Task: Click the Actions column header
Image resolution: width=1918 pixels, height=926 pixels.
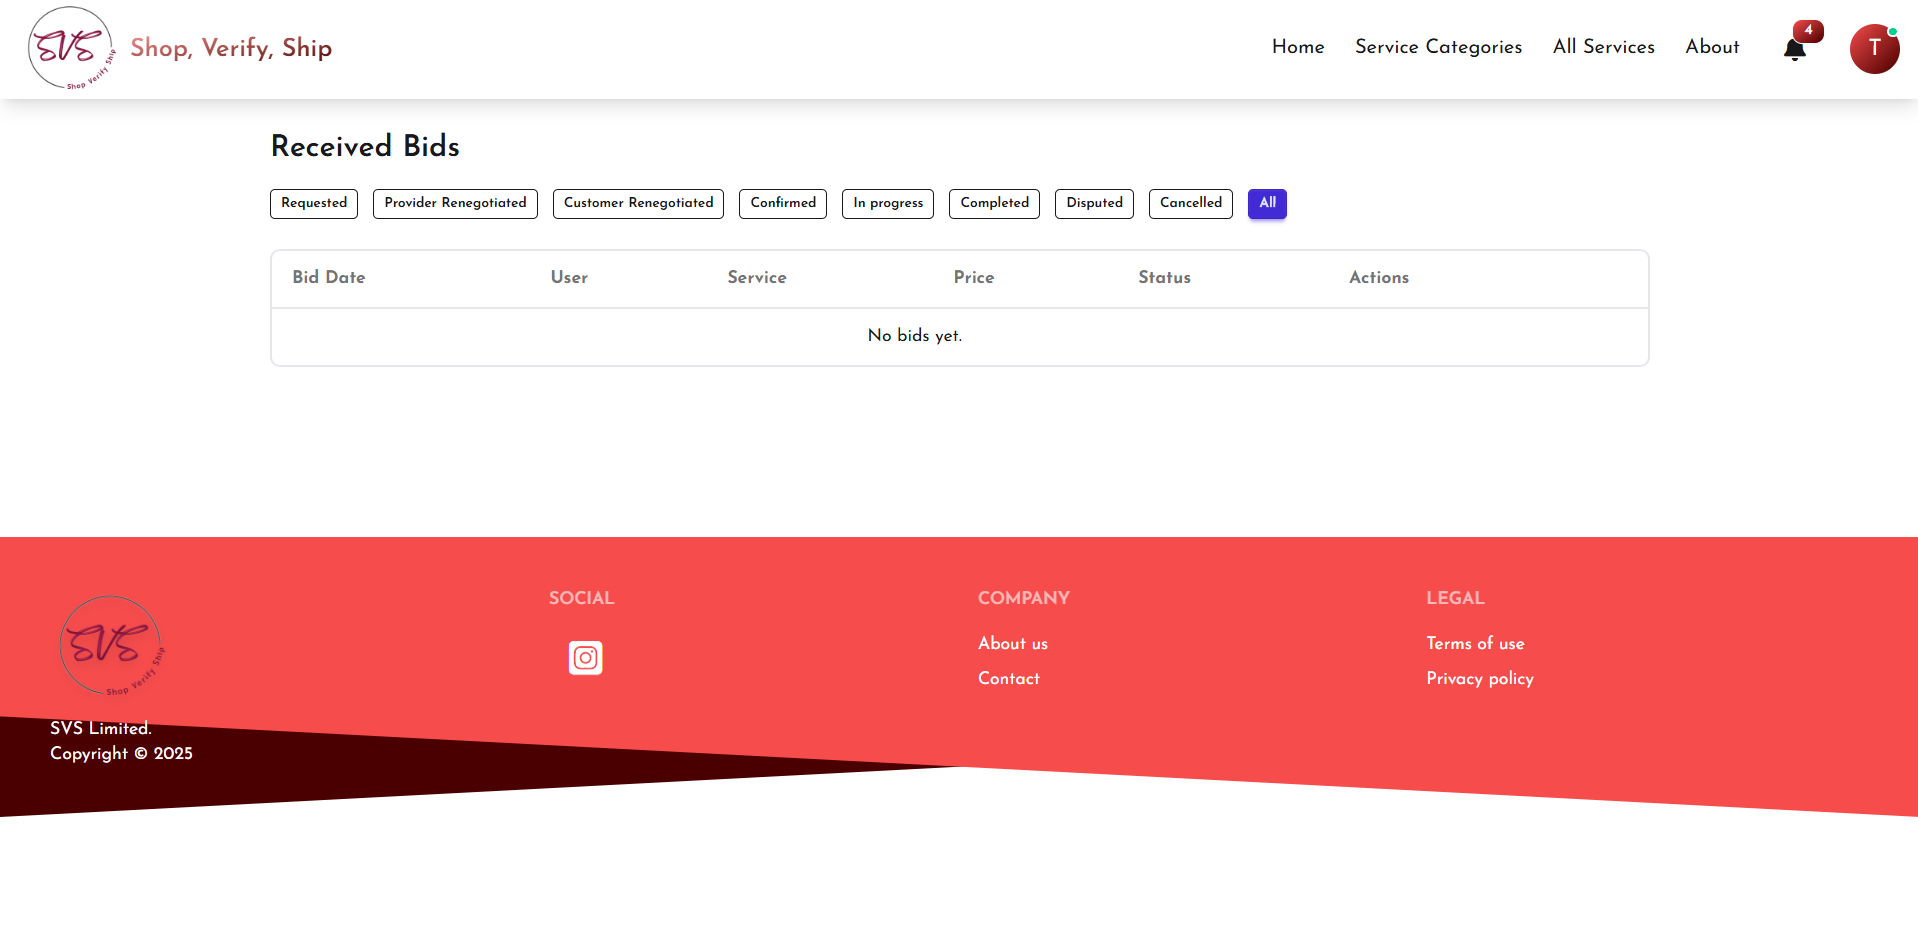Action: click(1379, 277)
